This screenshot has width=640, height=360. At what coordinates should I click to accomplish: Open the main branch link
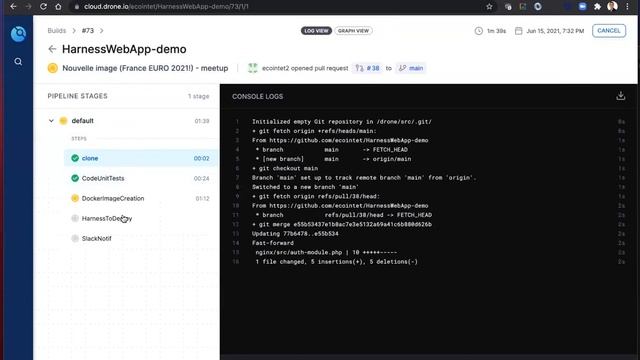[x=411, y=68]
